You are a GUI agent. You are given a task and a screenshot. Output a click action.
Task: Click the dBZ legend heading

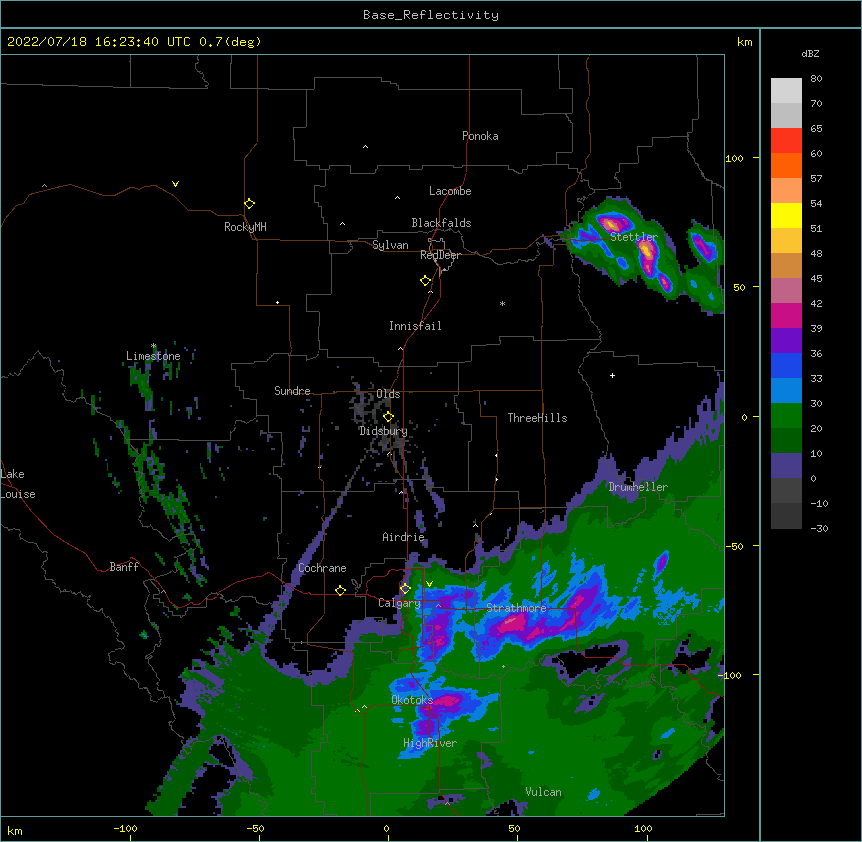[x=810, y=53]
